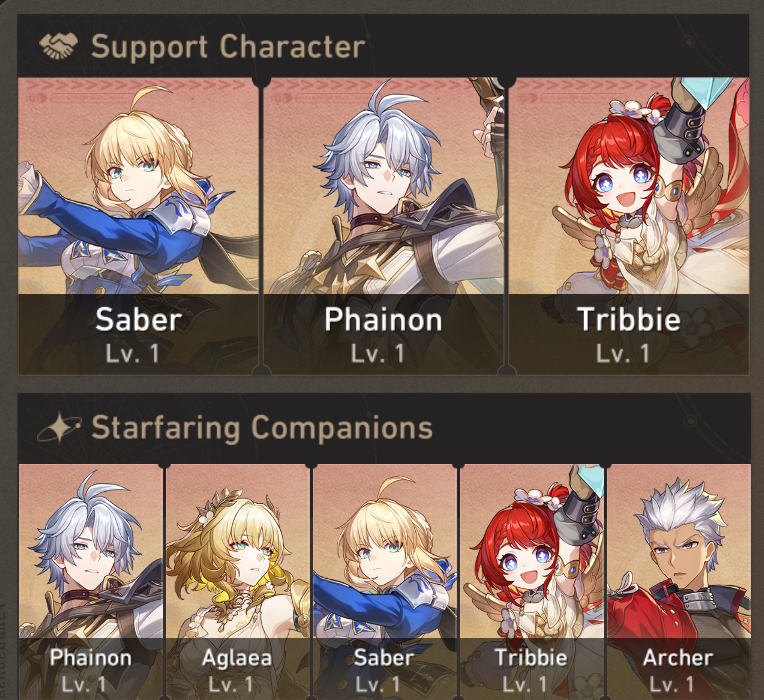
Task: Click the Lv. 1 text under support Tribbie
Action: click(623, 354)
